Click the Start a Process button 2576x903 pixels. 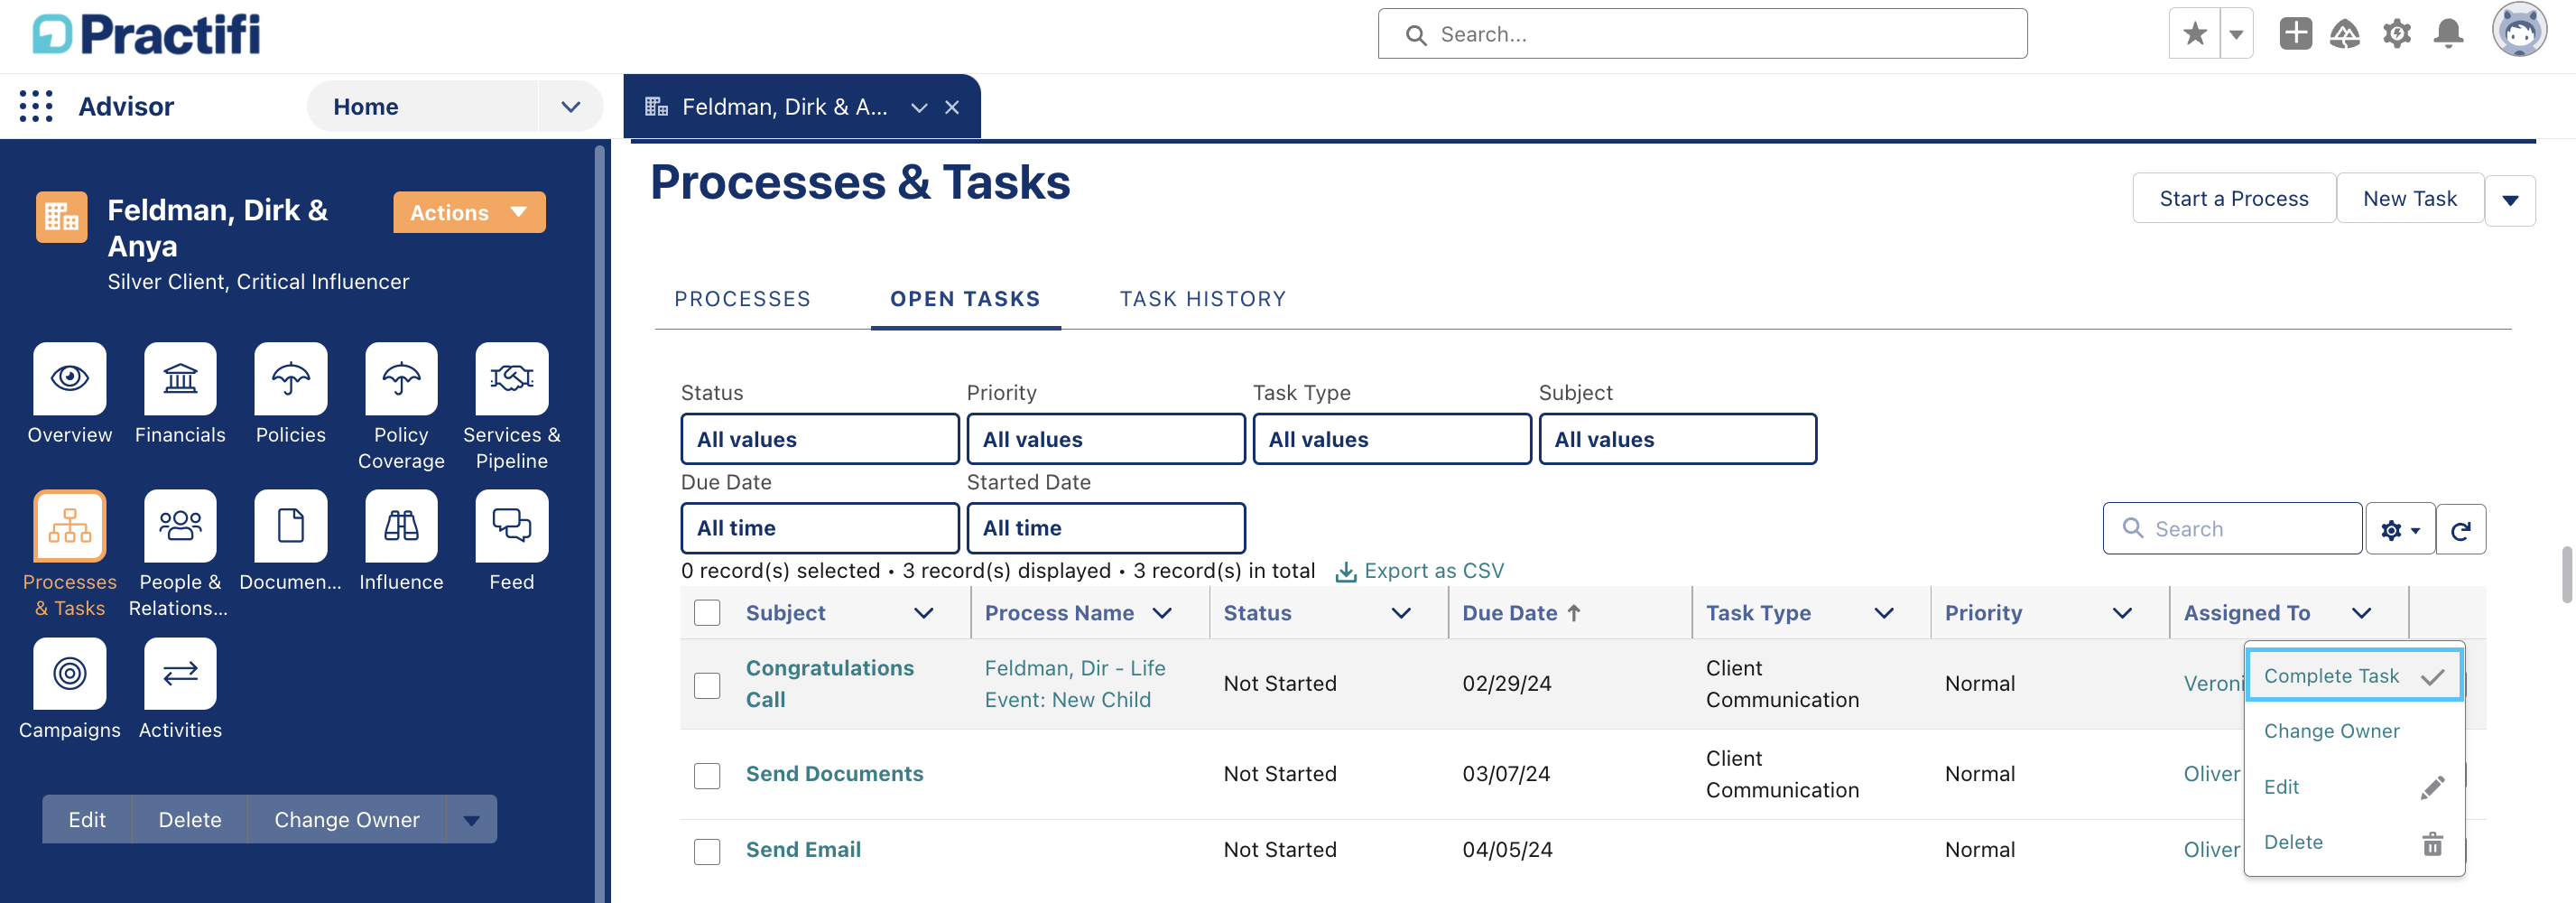(x=2234, y=197)
